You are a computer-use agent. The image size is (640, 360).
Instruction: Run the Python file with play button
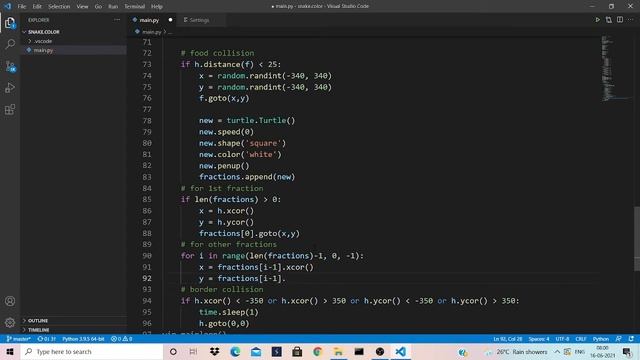[597, 20]
